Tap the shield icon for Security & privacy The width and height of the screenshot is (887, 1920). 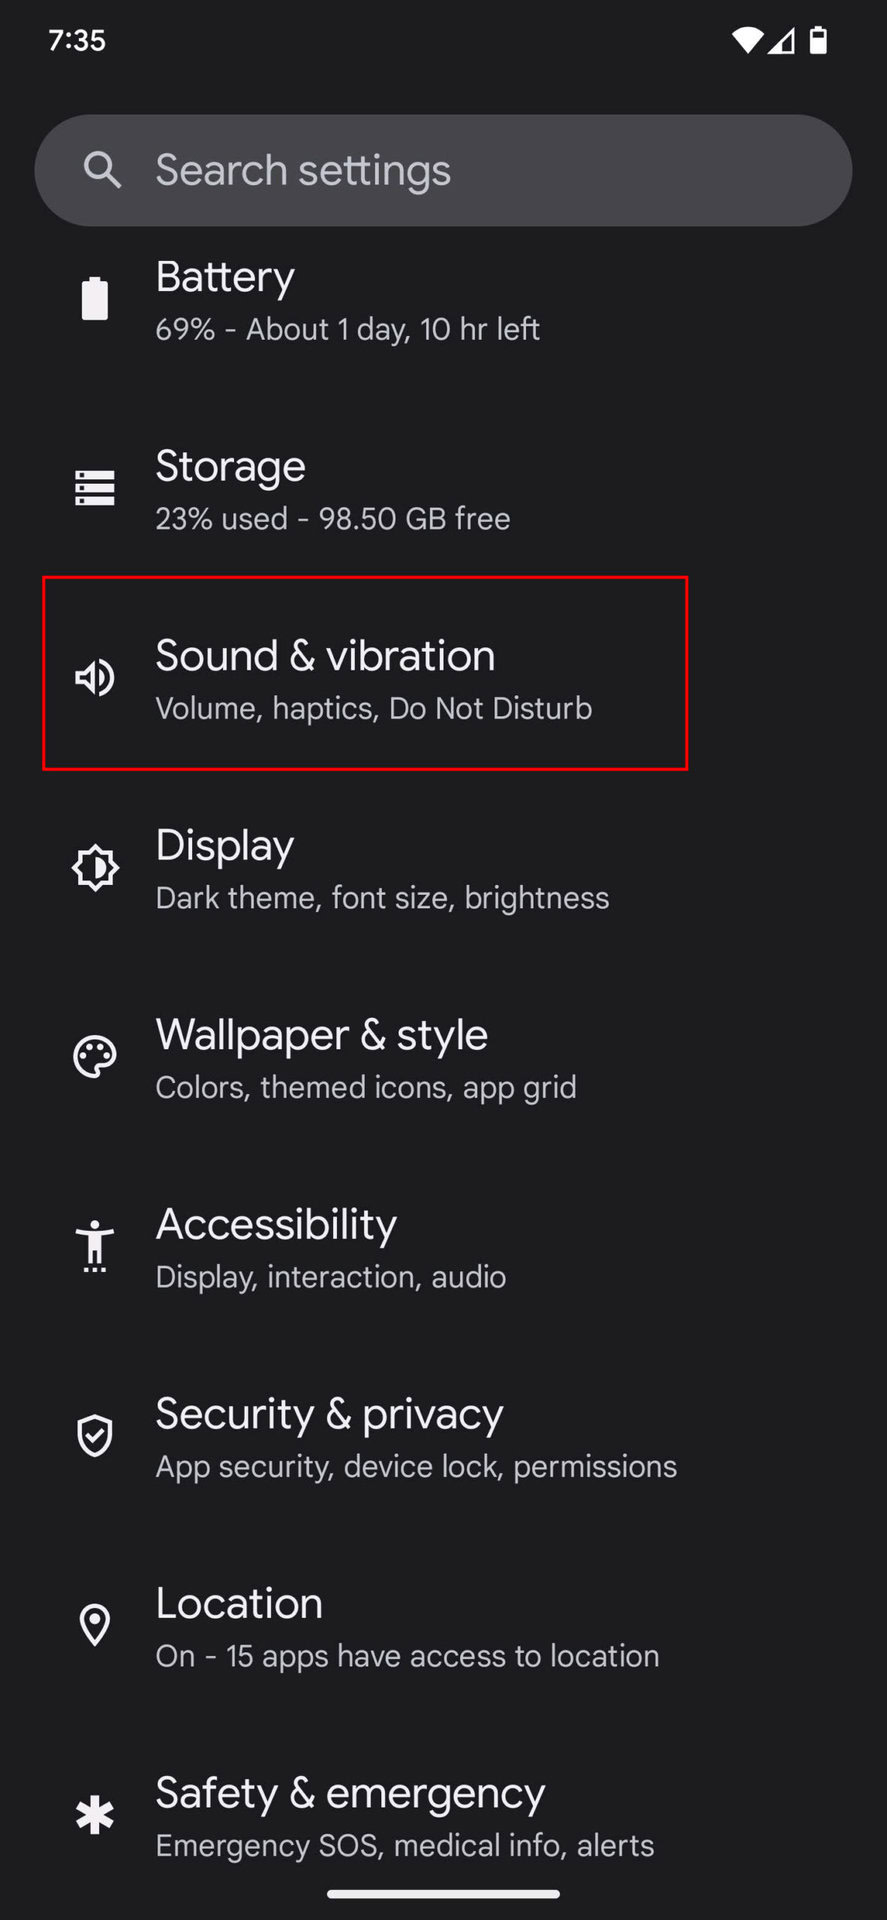pos(95,1436)
